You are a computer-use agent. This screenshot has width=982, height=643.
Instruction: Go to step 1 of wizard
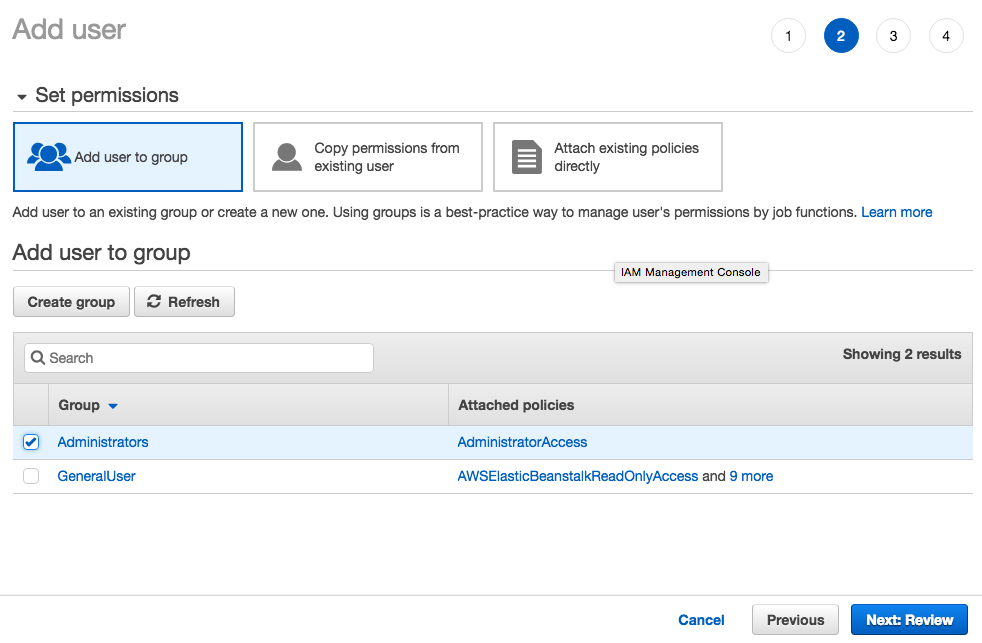(788, 36)
